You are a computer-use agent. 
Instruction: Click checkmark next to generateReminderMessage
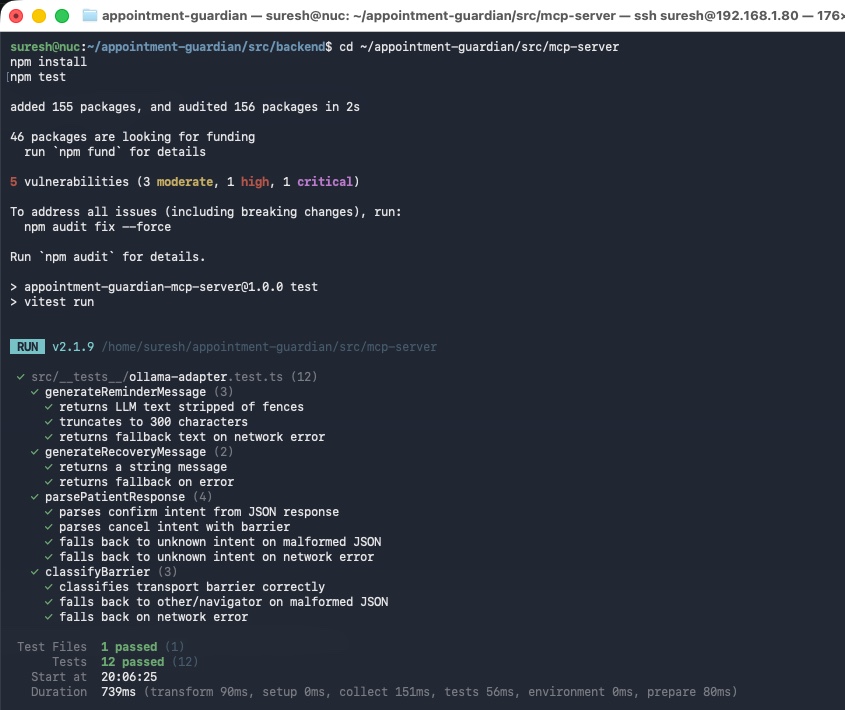pos(35,392)
